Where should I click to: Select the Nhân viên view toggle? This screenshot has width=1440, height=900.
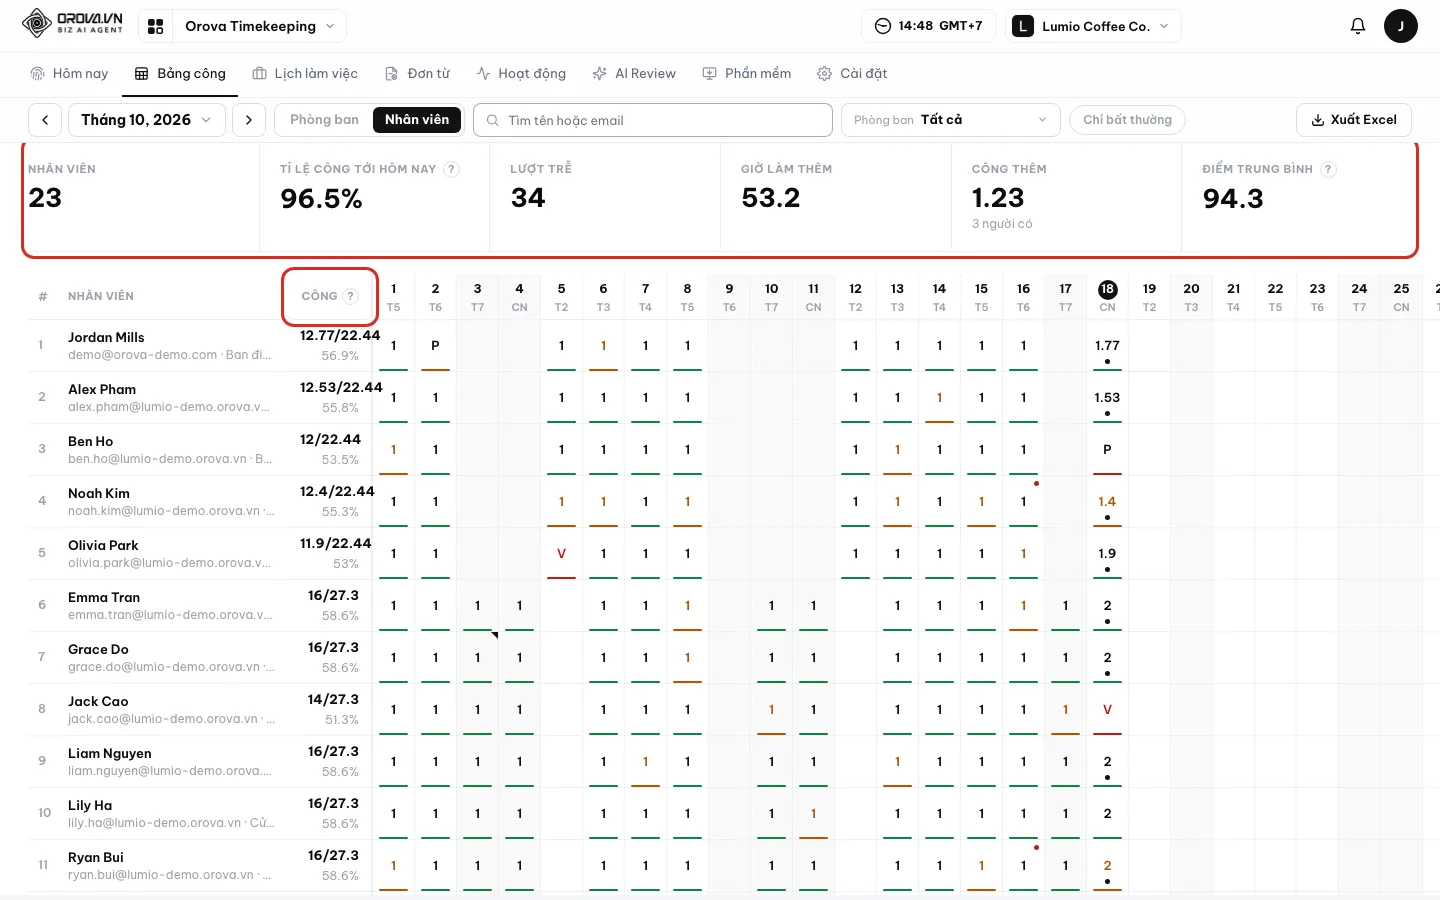coord(417,120)
